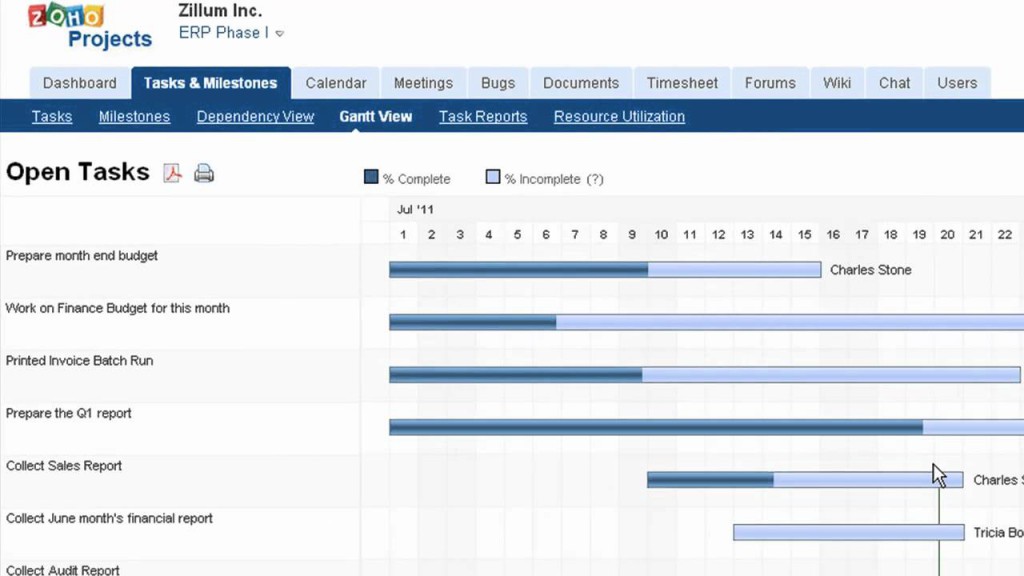Click day 22 in the timeline header
The width and height of the screenshot is (1024, 576).
tap(1004, 234)
